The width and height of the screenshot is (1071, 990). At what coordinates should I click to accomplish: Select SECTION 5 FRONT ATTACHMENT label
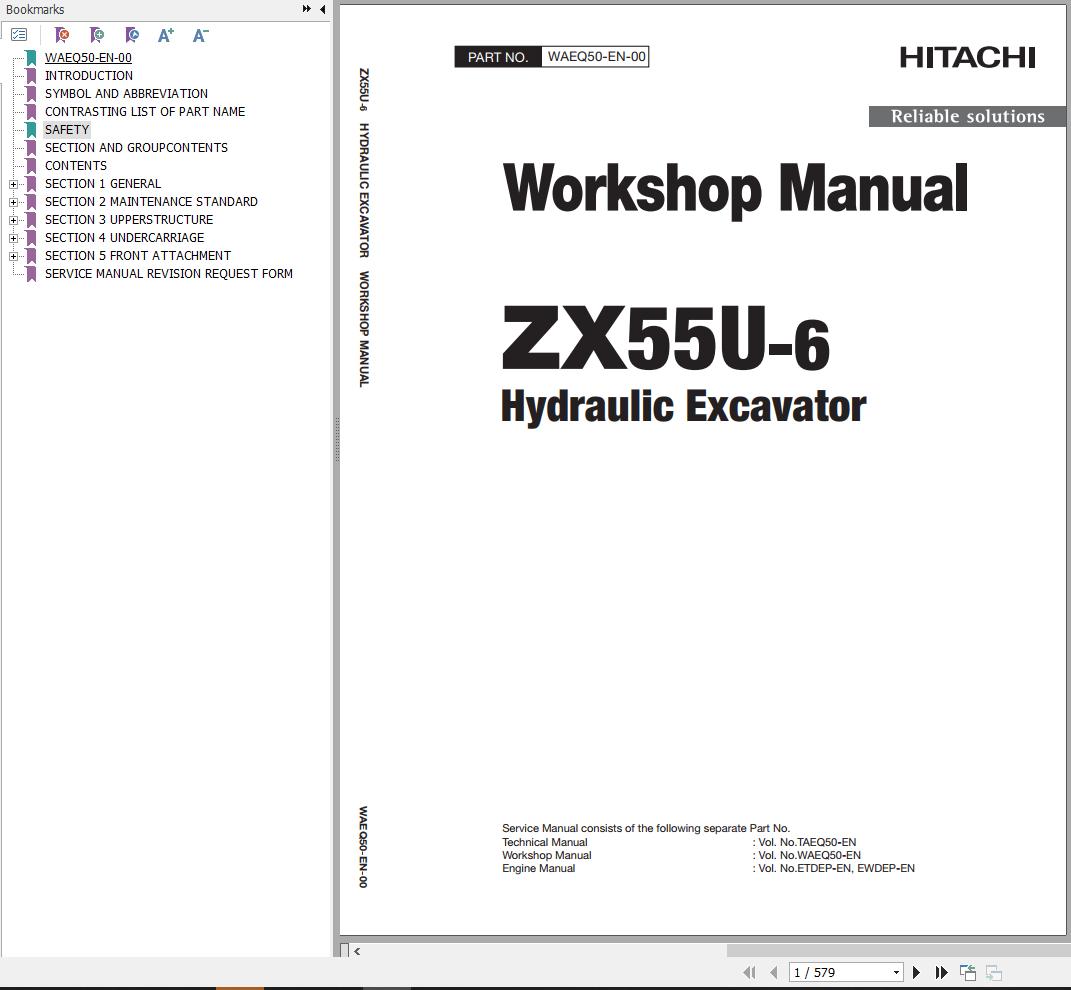click(x=138, y=256)
